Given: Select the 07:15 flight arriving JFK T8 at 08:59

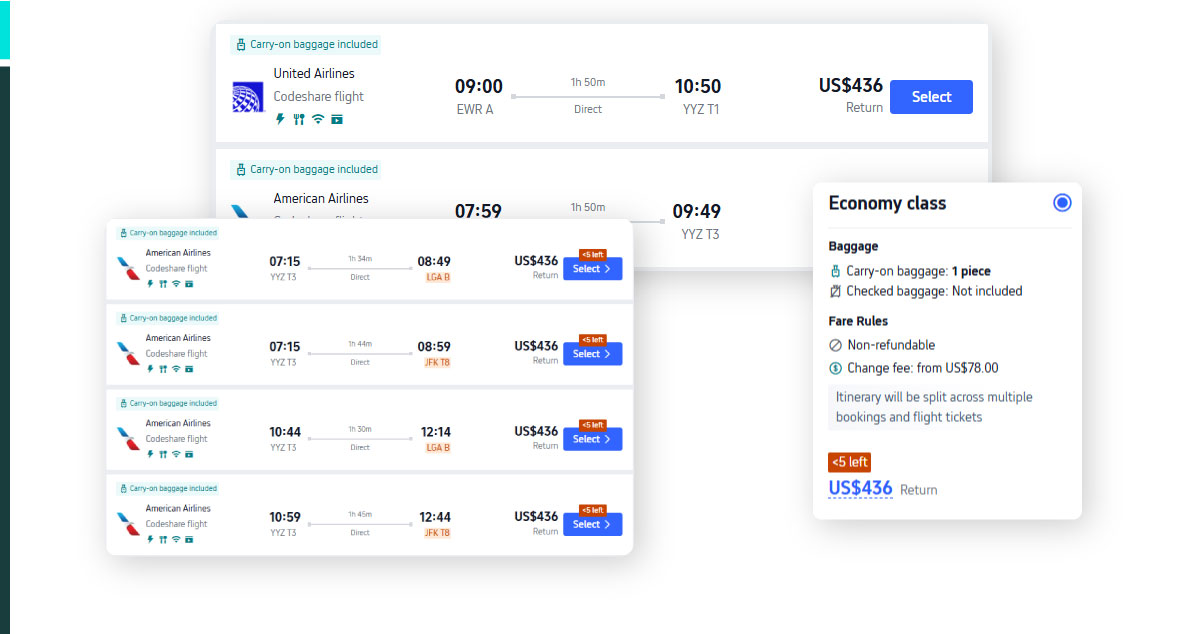Looking at the screenshot, I should (592, 354).
